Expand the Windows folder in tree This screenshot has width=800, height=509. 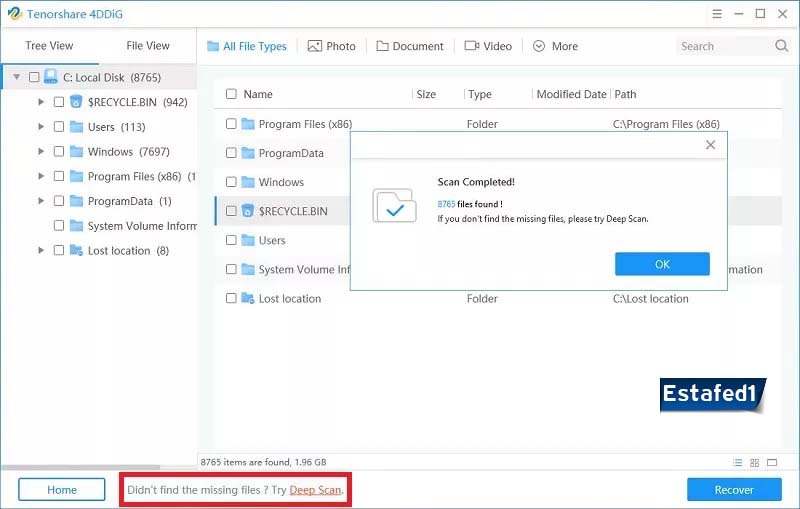(x=40, y=152)
